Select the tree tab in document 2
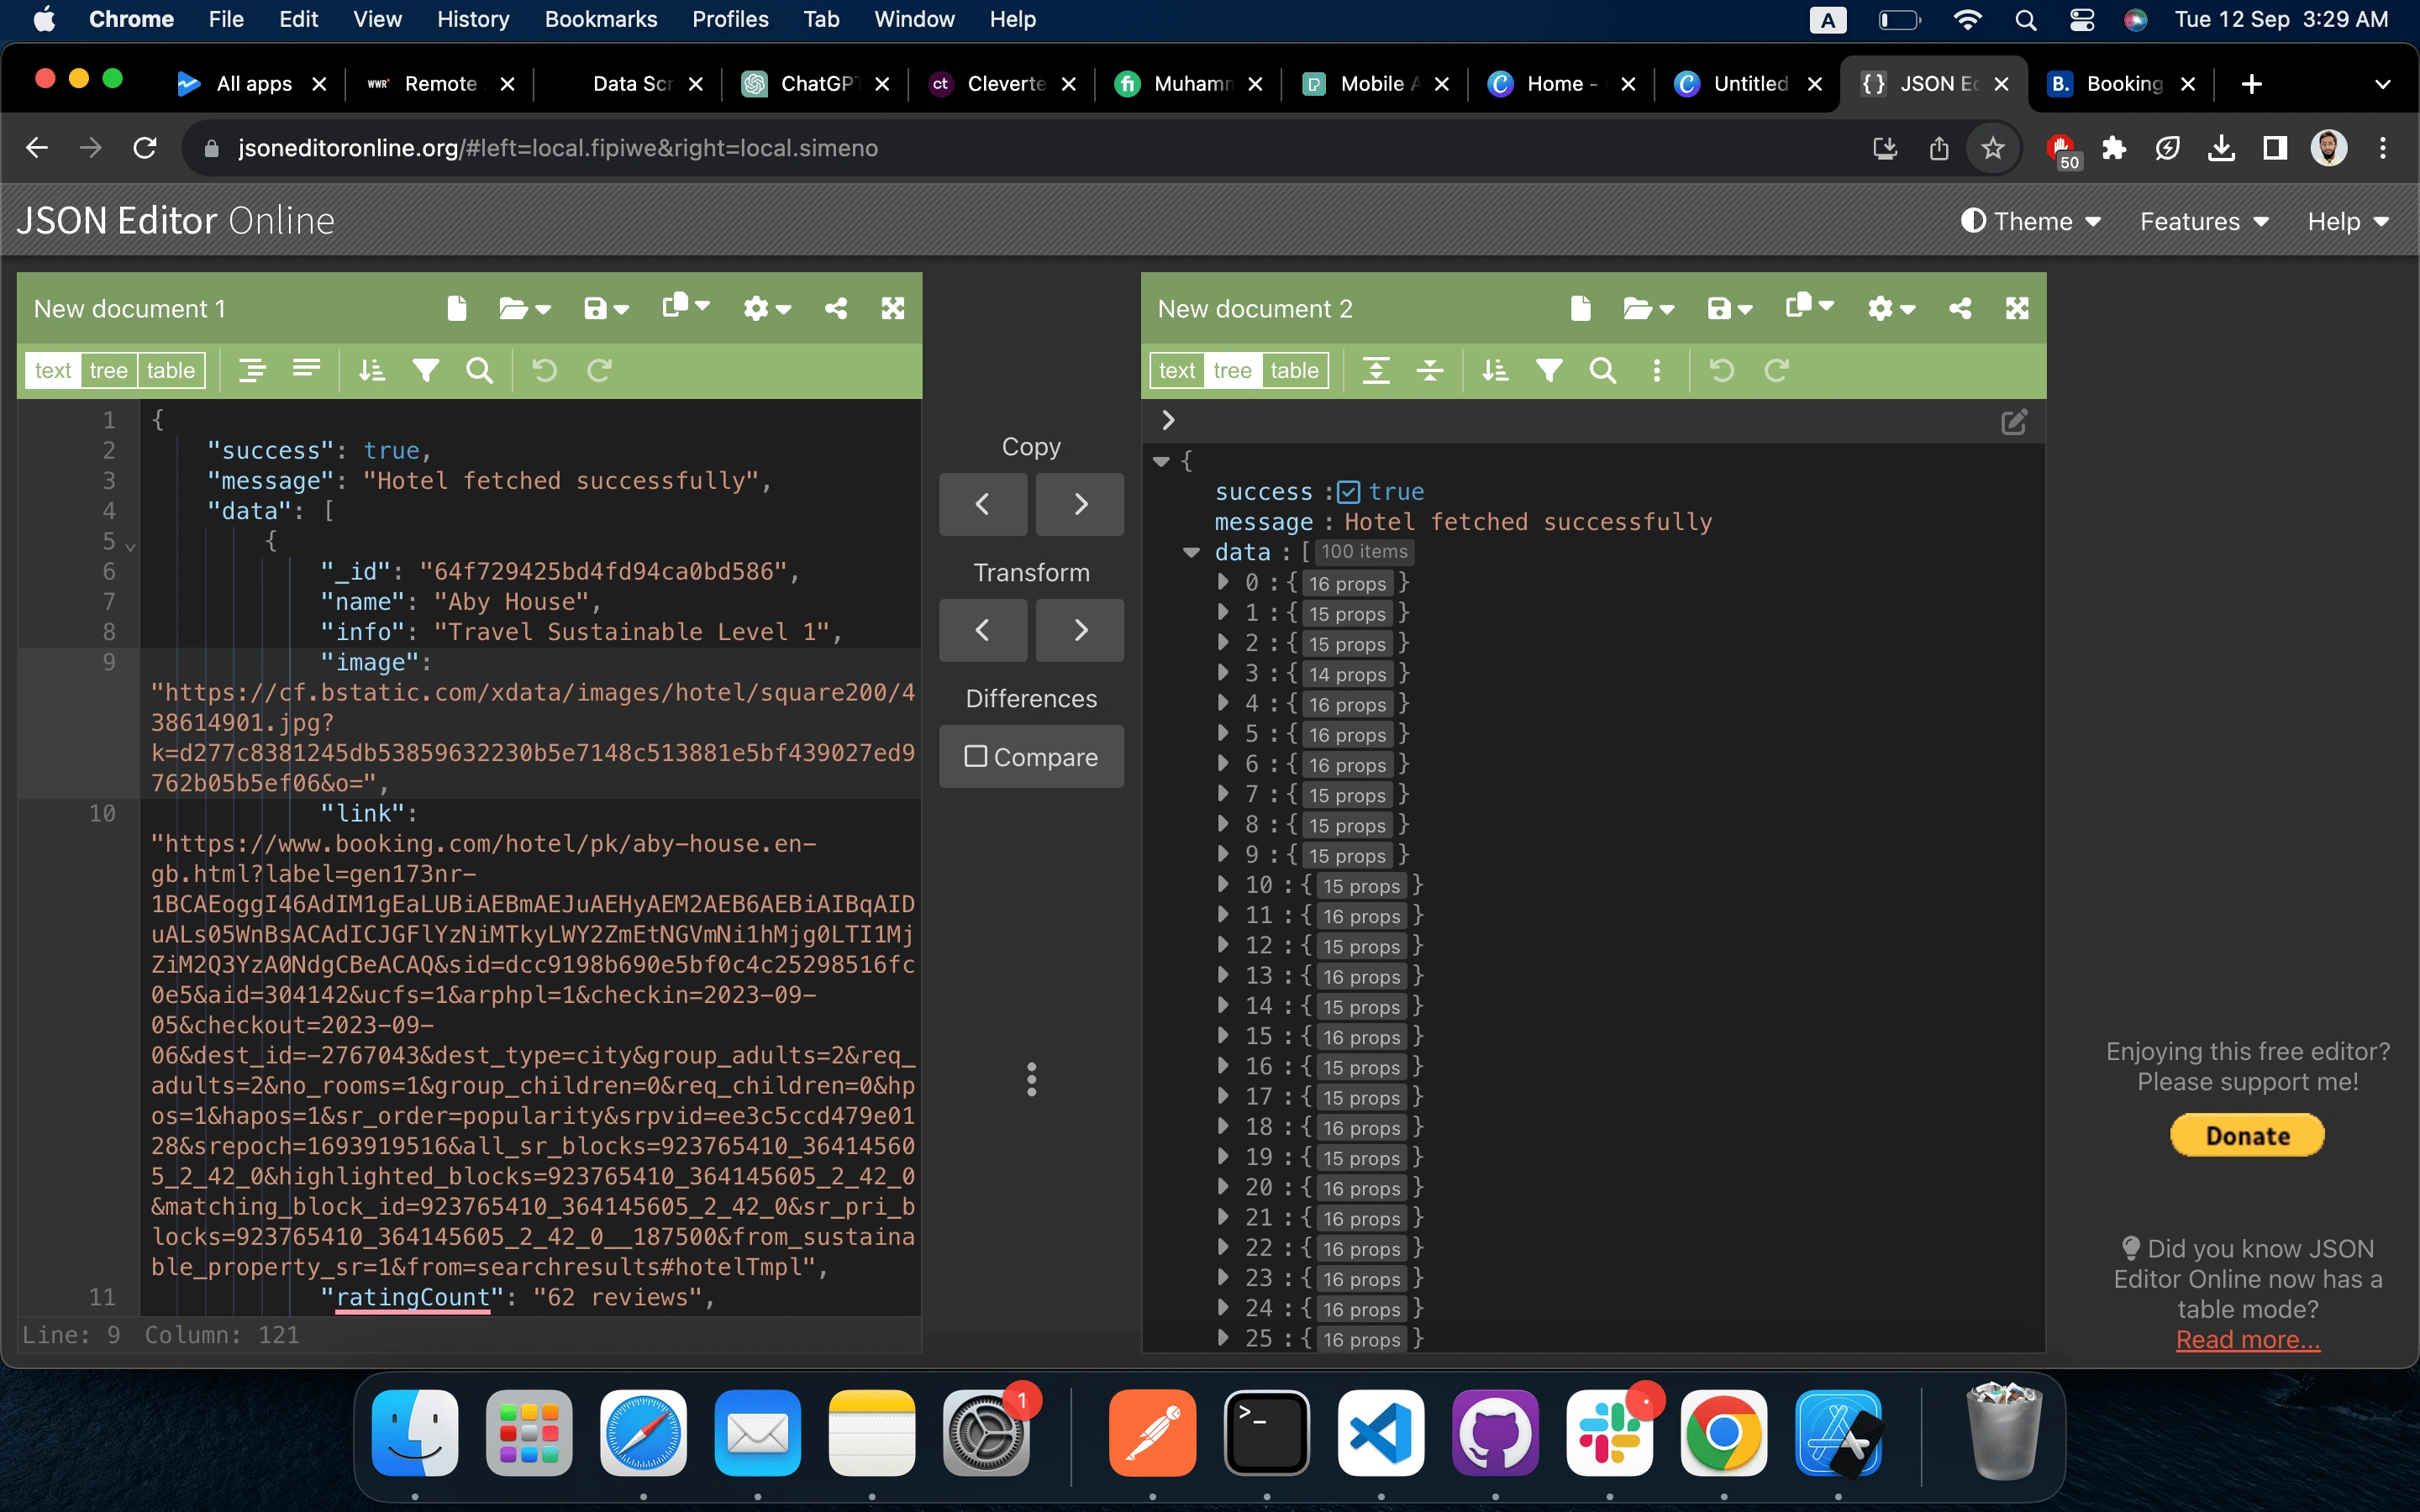Viewport: 2420px width, 1512px height. coord(1234,370)
